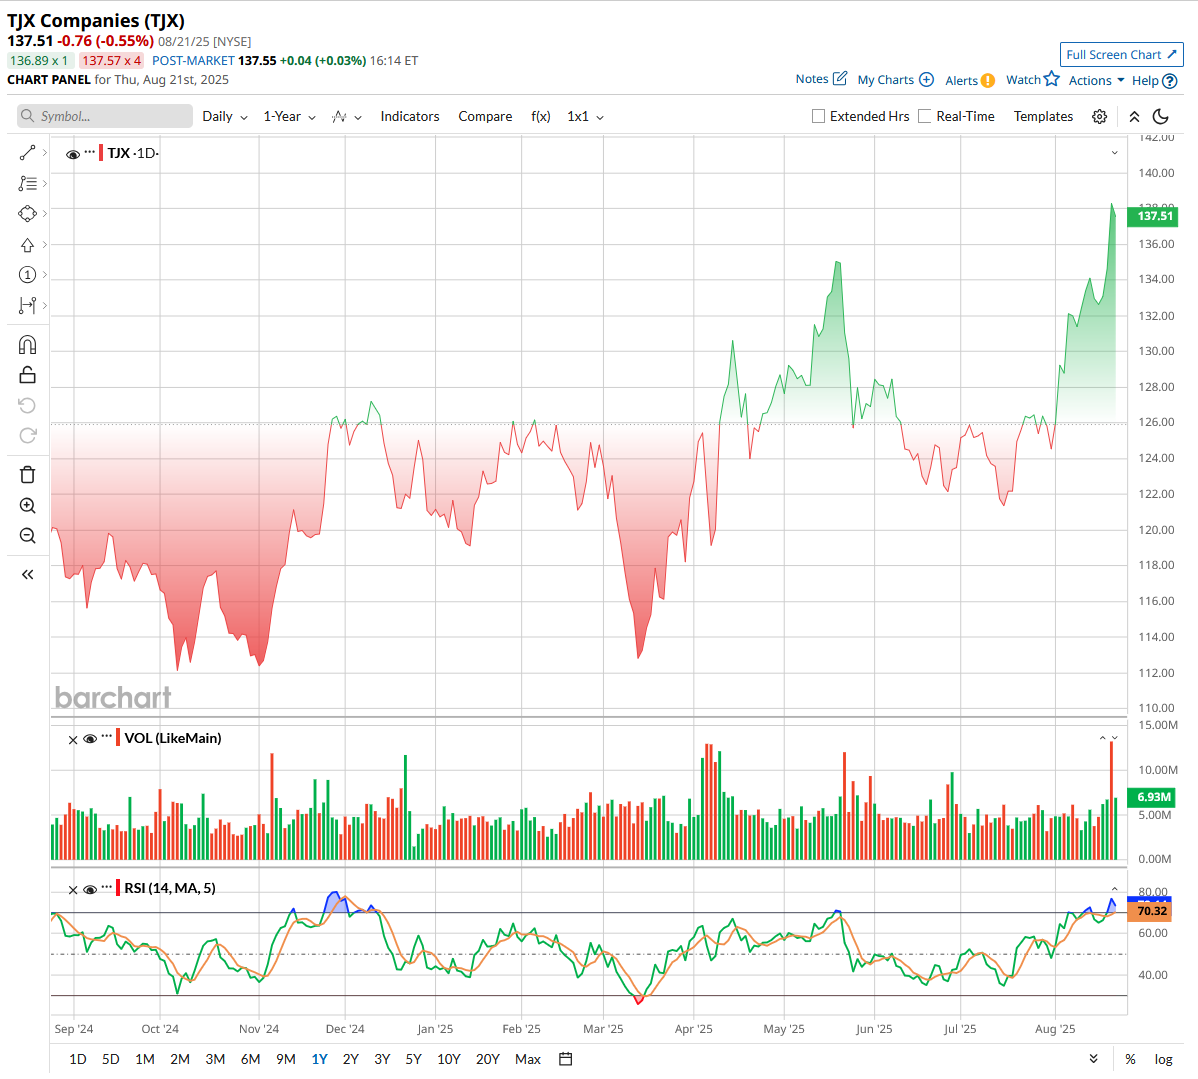Select the Fibonacci lines tool

pos(28,183)
